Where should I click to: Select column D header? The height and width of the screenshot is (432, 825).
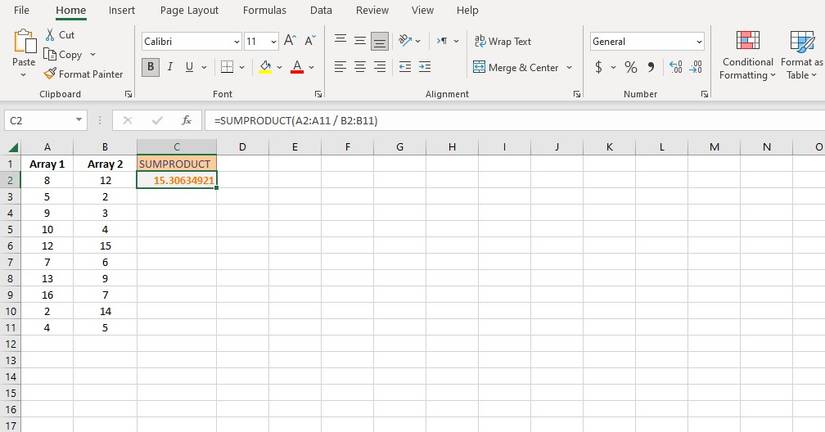click(x=242, y=147)
